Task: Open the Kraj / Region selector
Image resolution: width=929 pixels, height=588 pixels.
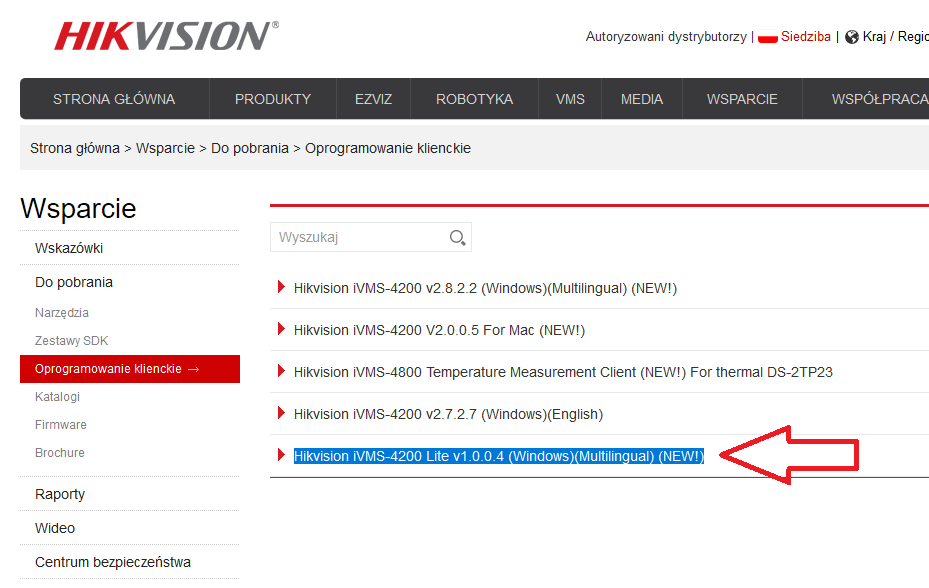Action: pyautogui.click(x=895, y=37)
